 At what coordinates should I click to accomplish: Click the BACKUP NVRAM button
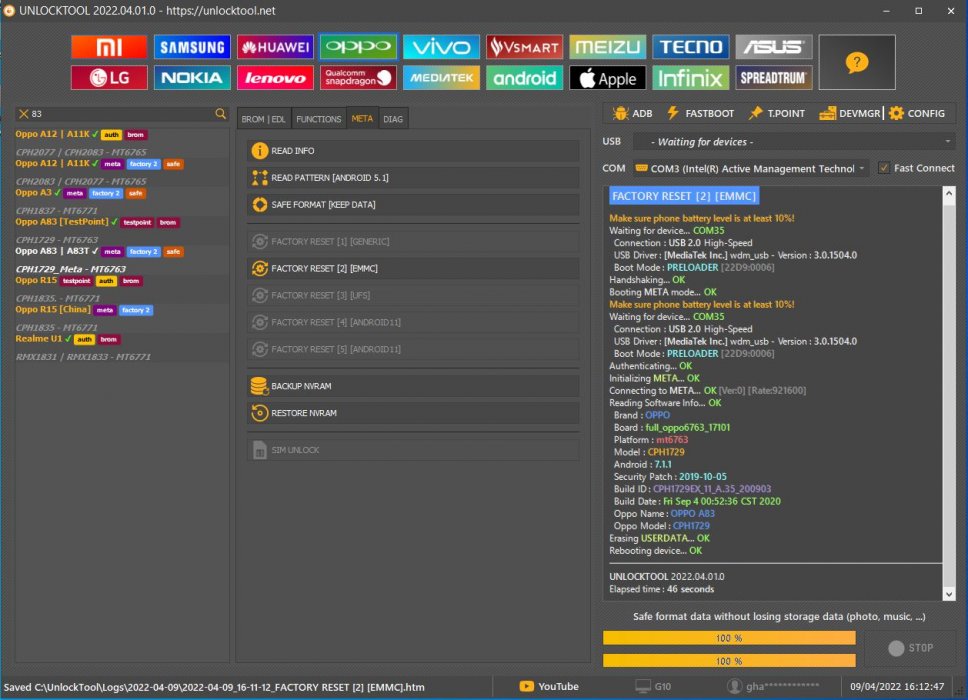click(414, 386)
